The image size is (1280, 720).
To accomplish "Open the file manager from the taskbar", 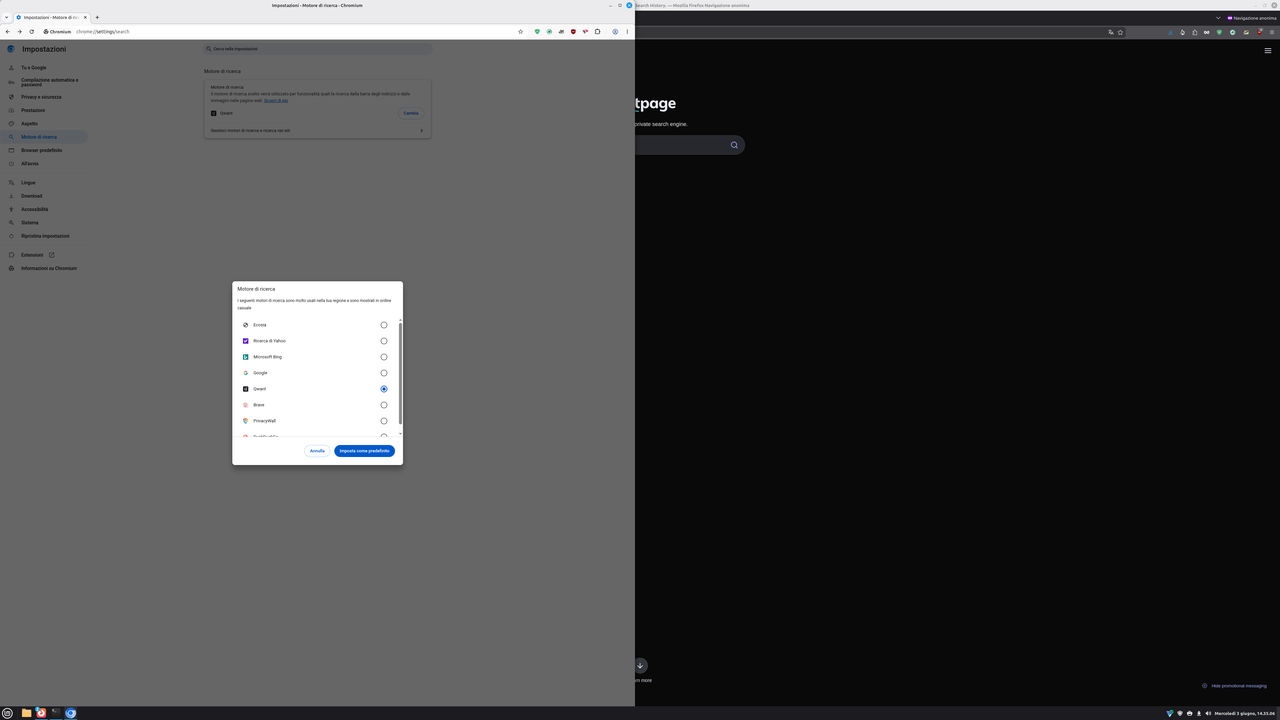I will click(26, 713).
